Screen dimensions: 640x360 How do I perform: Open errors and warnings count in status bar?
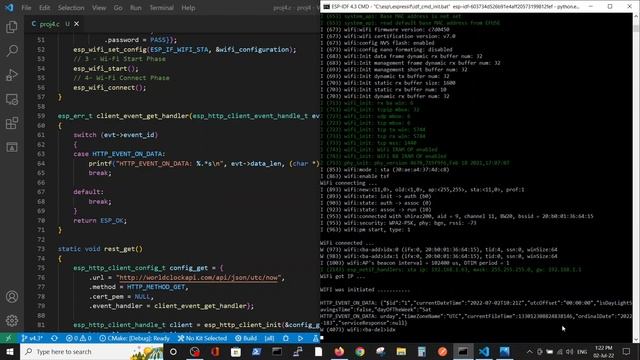pos(79,338)
